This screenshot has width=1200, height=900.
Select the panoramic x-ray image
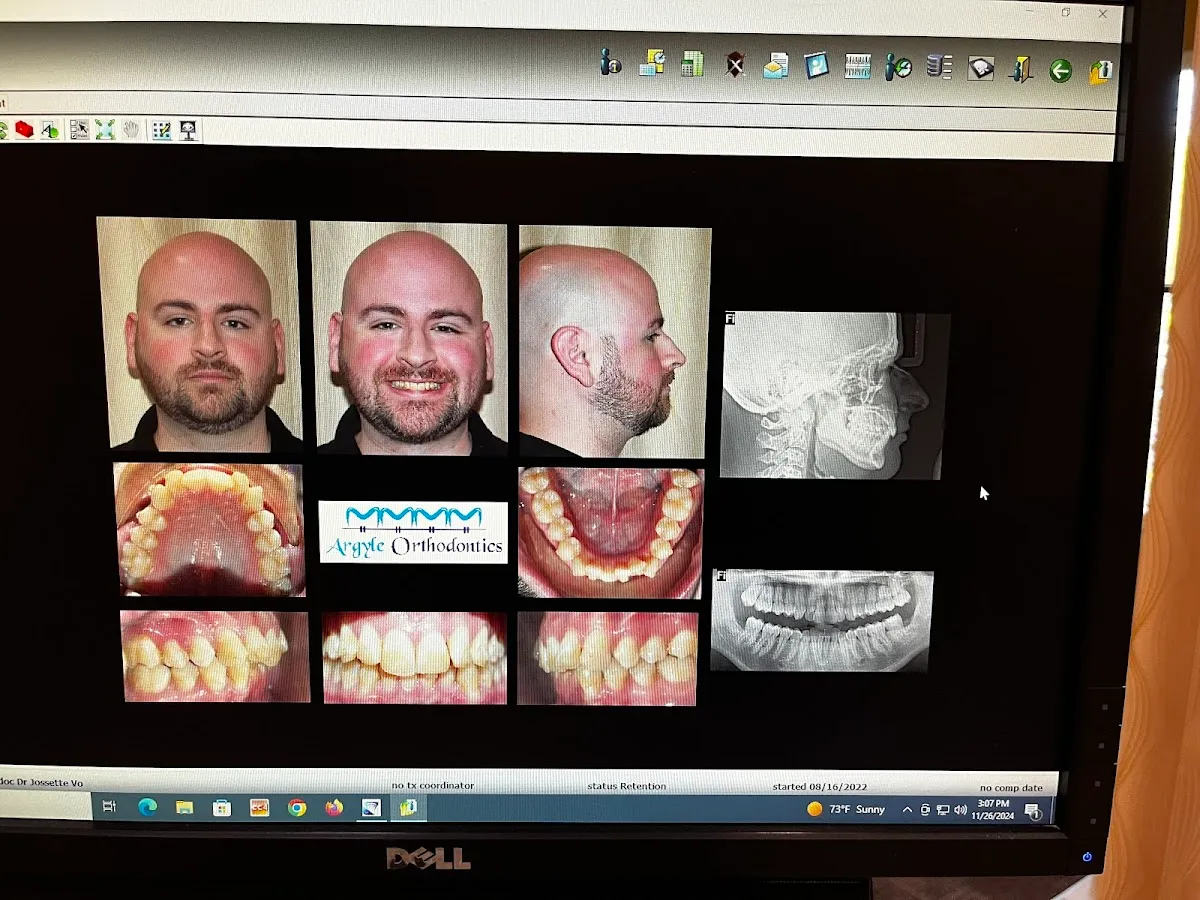(820, 620)
